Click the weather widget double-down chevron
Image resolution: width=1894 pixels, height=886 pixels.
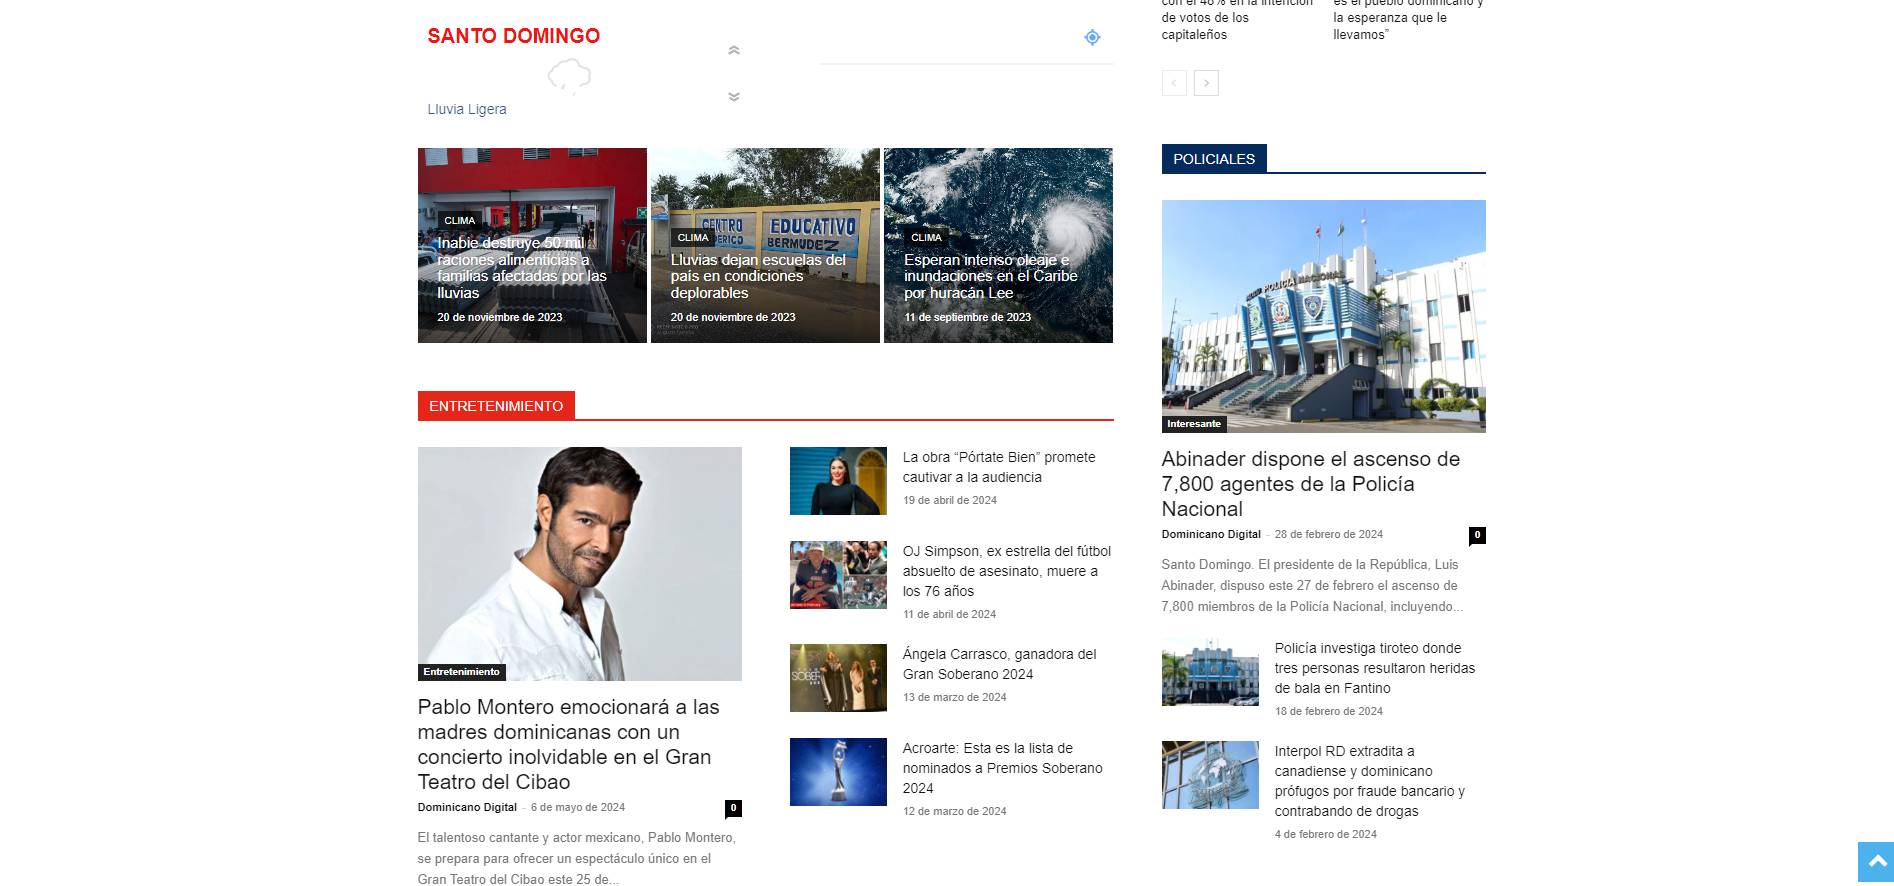[x=734, y=97]
